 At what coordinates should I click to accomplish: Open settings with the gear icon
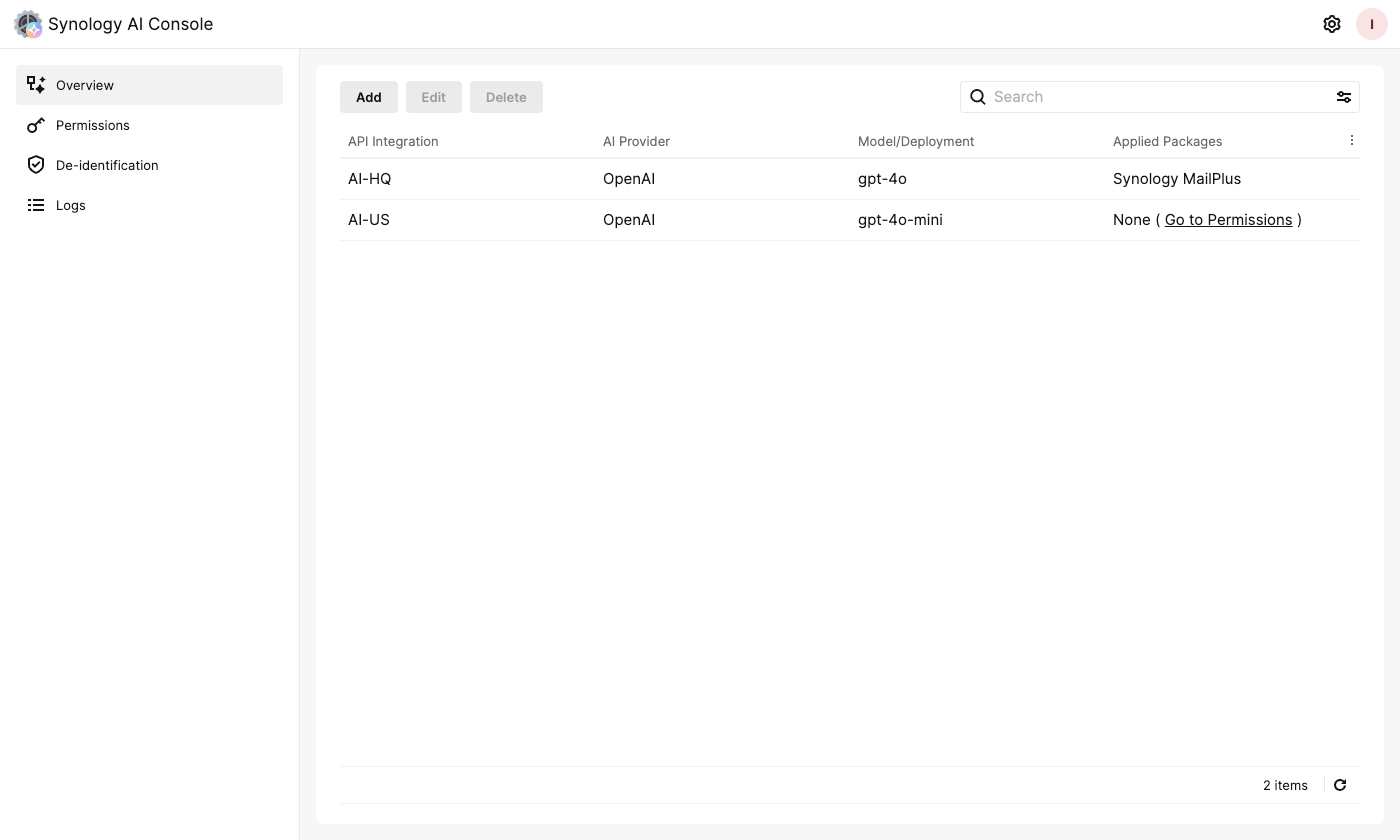[1332, 24]
